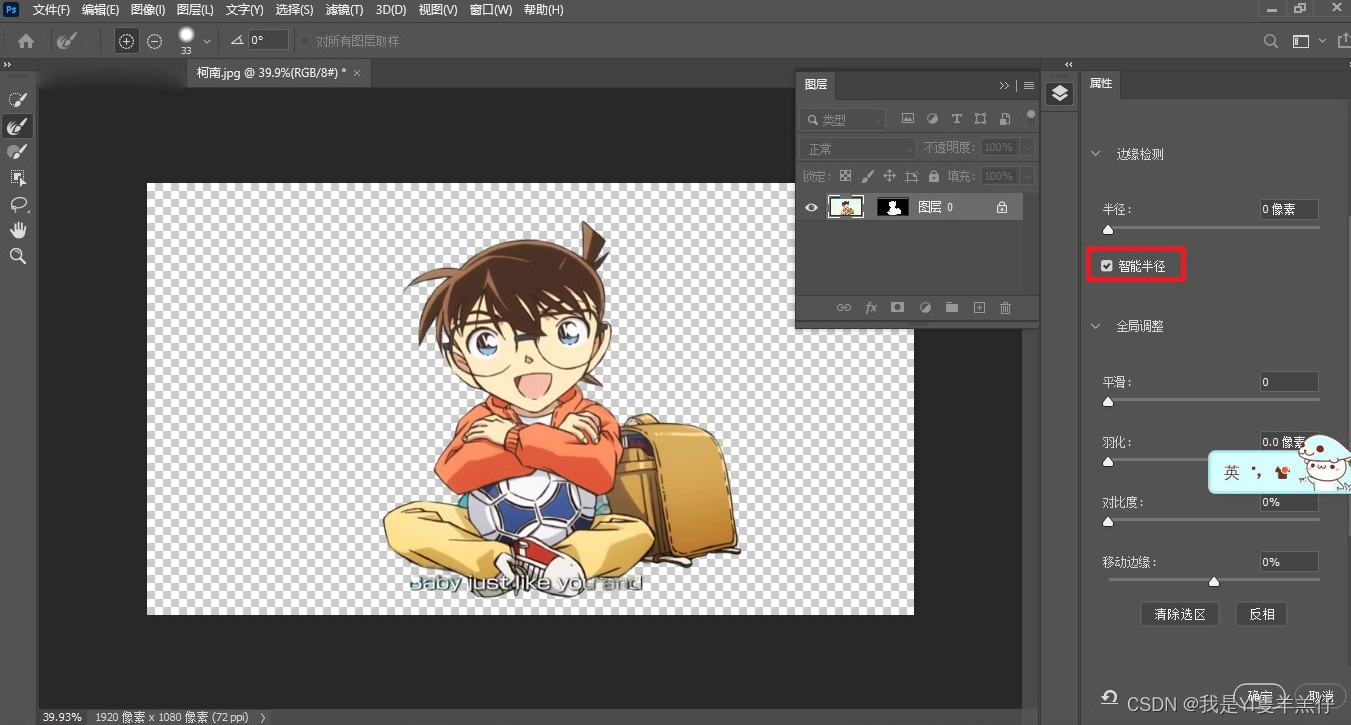Click the 反相 button
Image resolution: width=1351 pixels, height=725 pixels.
(x=1262, y=614)
